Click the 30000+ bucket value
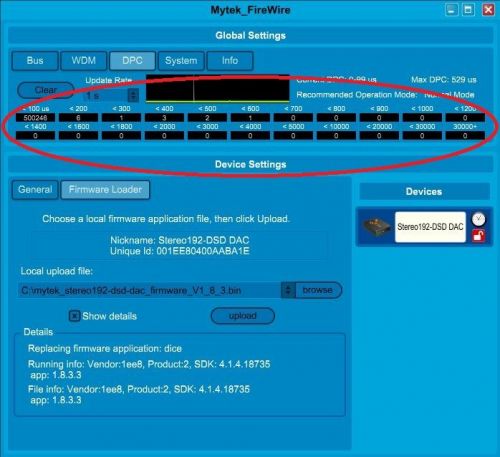Image resolution: width=500 pixels, height=457 pixels. pyautogui.click(x=465, y=136)
